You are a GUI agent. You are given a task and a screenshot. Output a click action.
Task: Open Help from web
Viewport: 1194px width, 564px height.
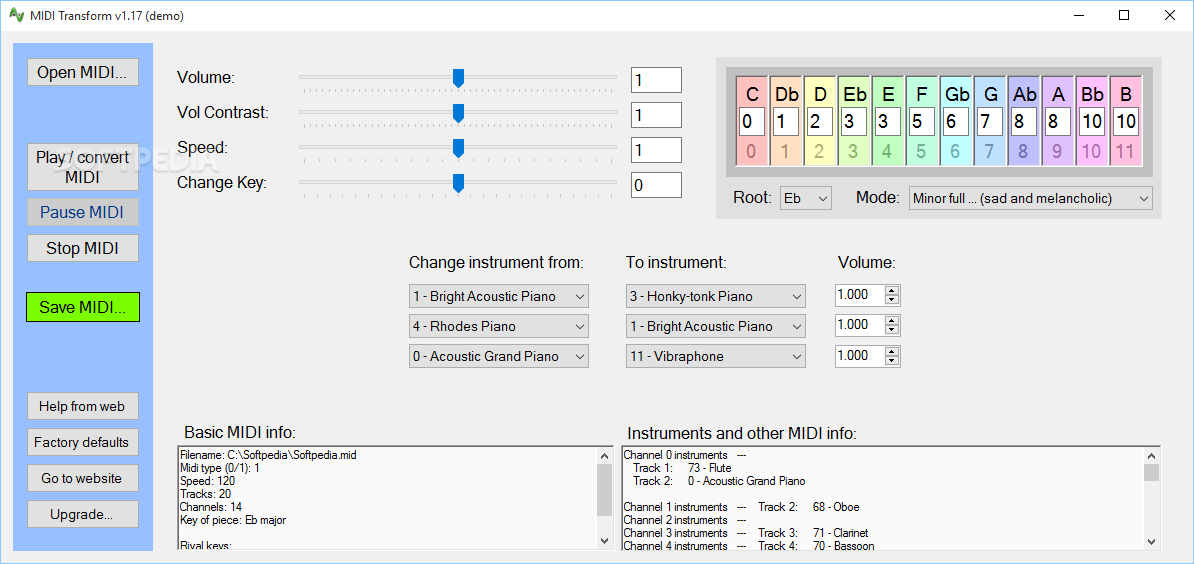click(x=83, y=406)
